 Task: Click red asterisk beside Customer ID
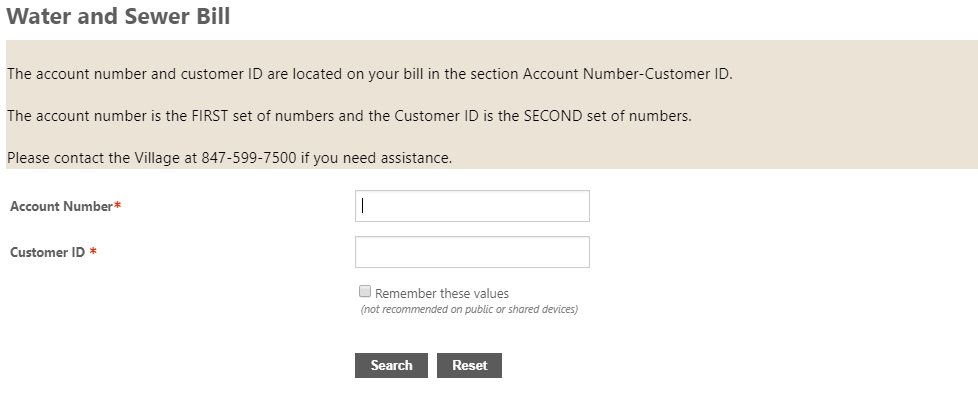pyautogui.click(x=93, y=251)
